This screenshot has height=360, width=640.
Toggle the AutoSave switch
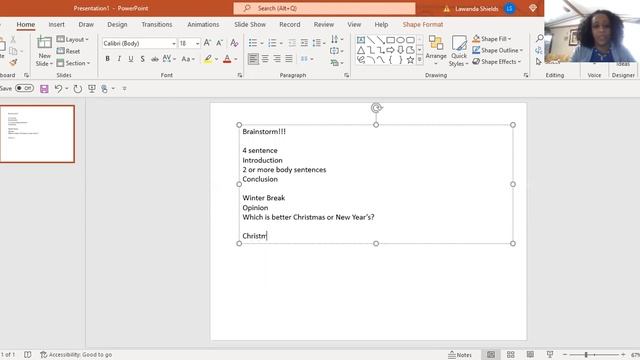(x=24, y=88)
